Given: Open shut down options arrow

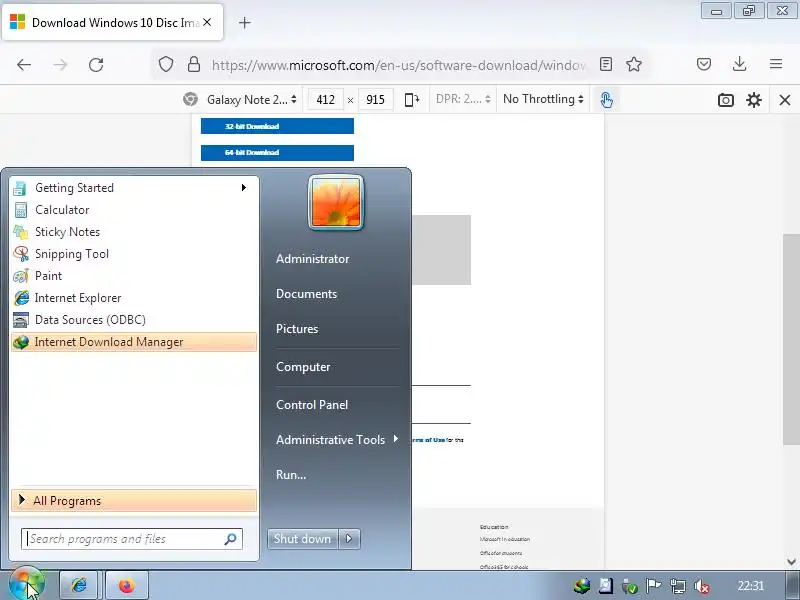Looking at the screenshot, I should click(x=349, y=539).
